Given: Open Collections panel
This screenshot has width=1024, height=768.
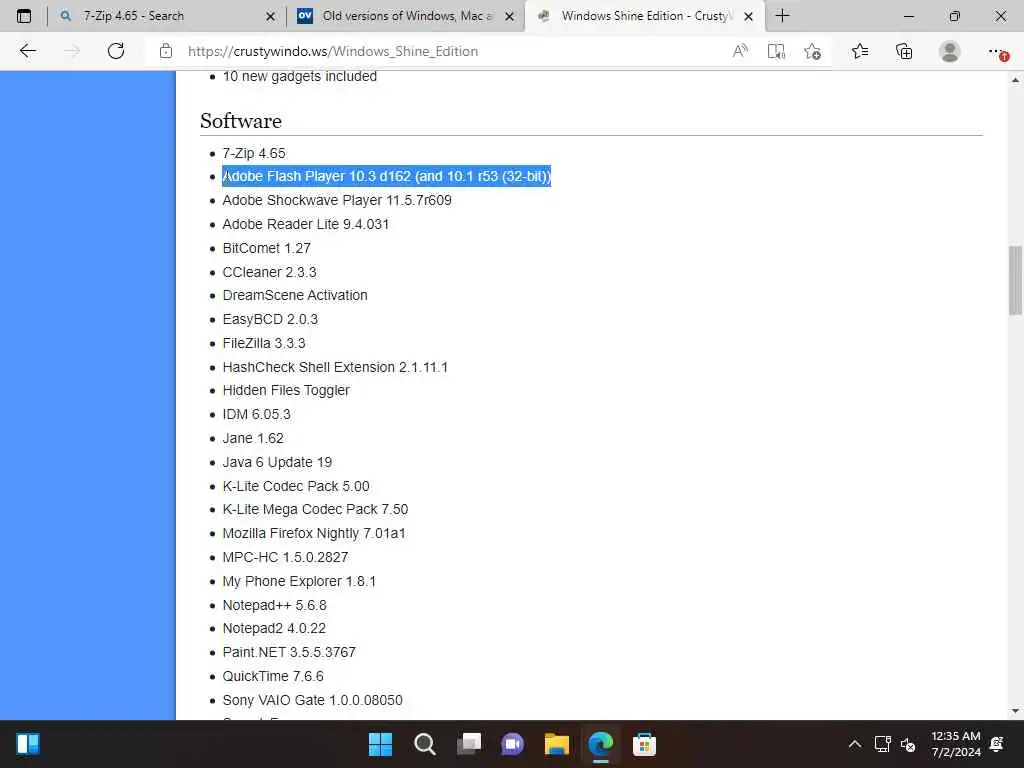Looking at the screenshot, I should pos(904,51).
